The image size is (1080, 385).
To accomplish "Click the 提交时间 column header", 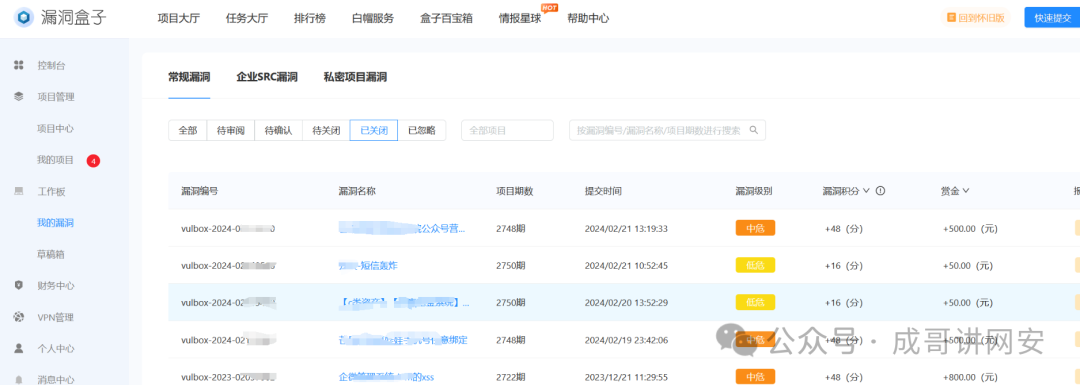I will click(603, 191).
